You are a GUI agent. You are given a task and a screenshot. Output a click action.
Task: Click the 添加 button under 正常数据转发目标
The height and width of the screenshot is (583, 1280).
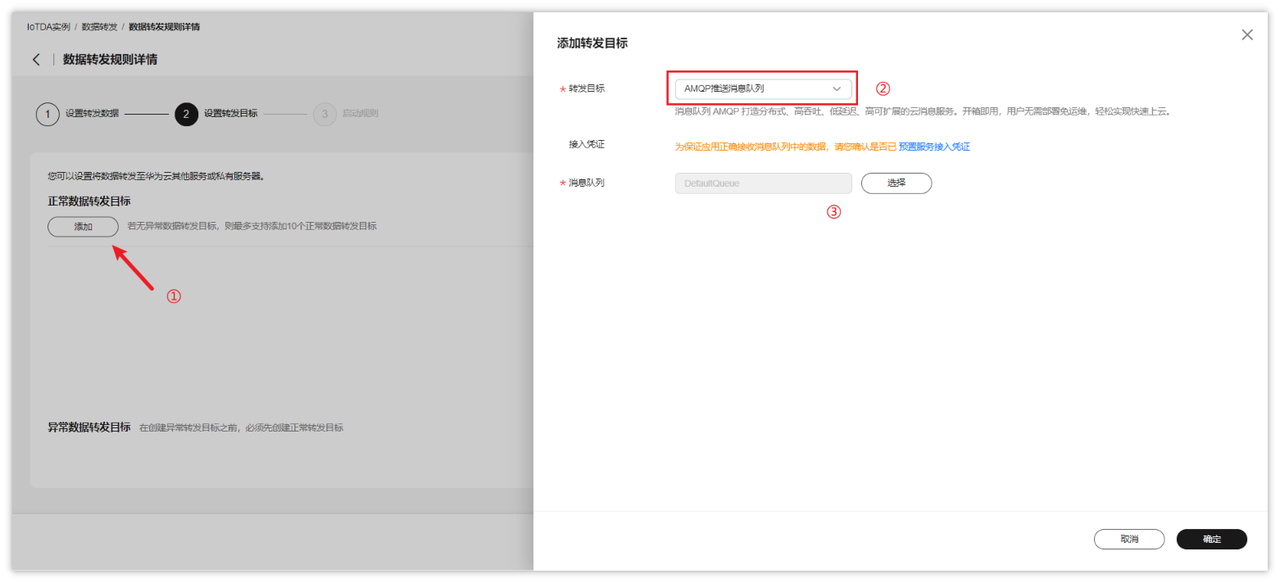(83, 227)
